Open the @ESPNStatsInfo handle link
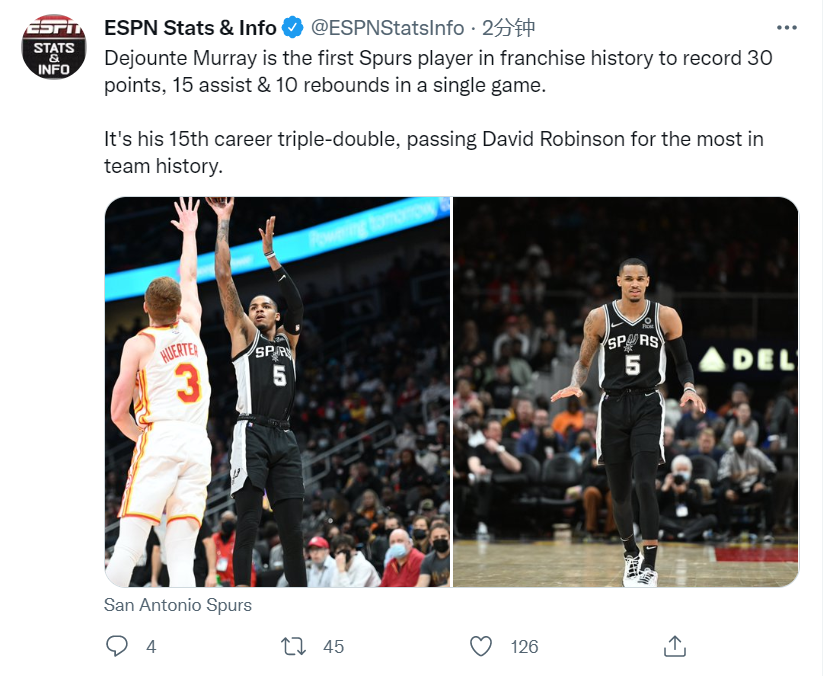The height and width of the screenshot is (676, 823). (387, 28)
